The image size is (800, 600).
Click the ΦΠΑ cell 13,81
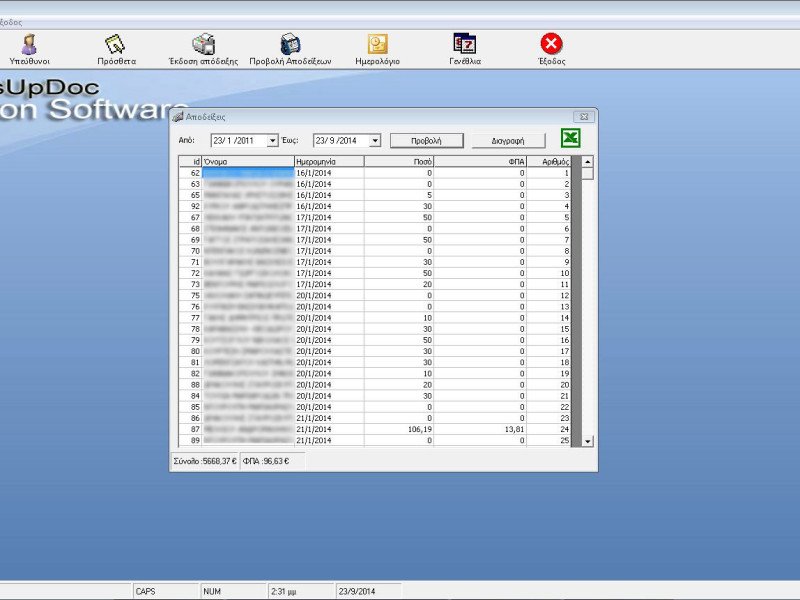click(480, 429)
